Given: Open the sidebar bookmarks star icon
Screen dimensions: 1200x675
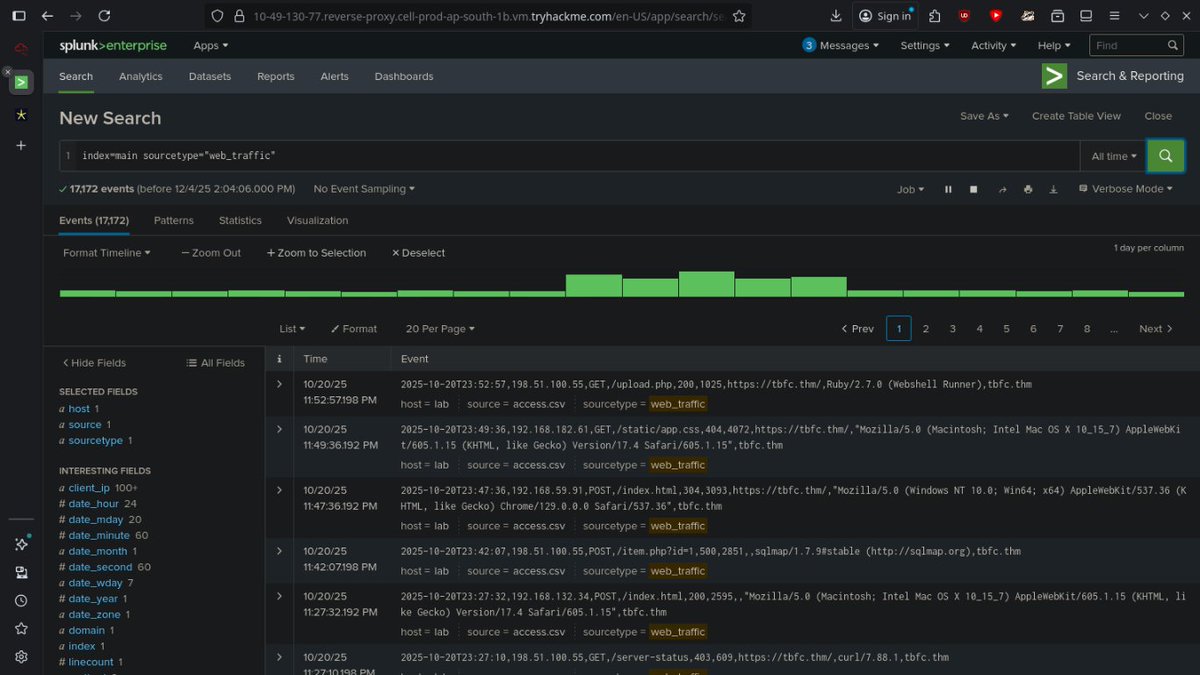Looking at the screenshot, I should 21,629.
